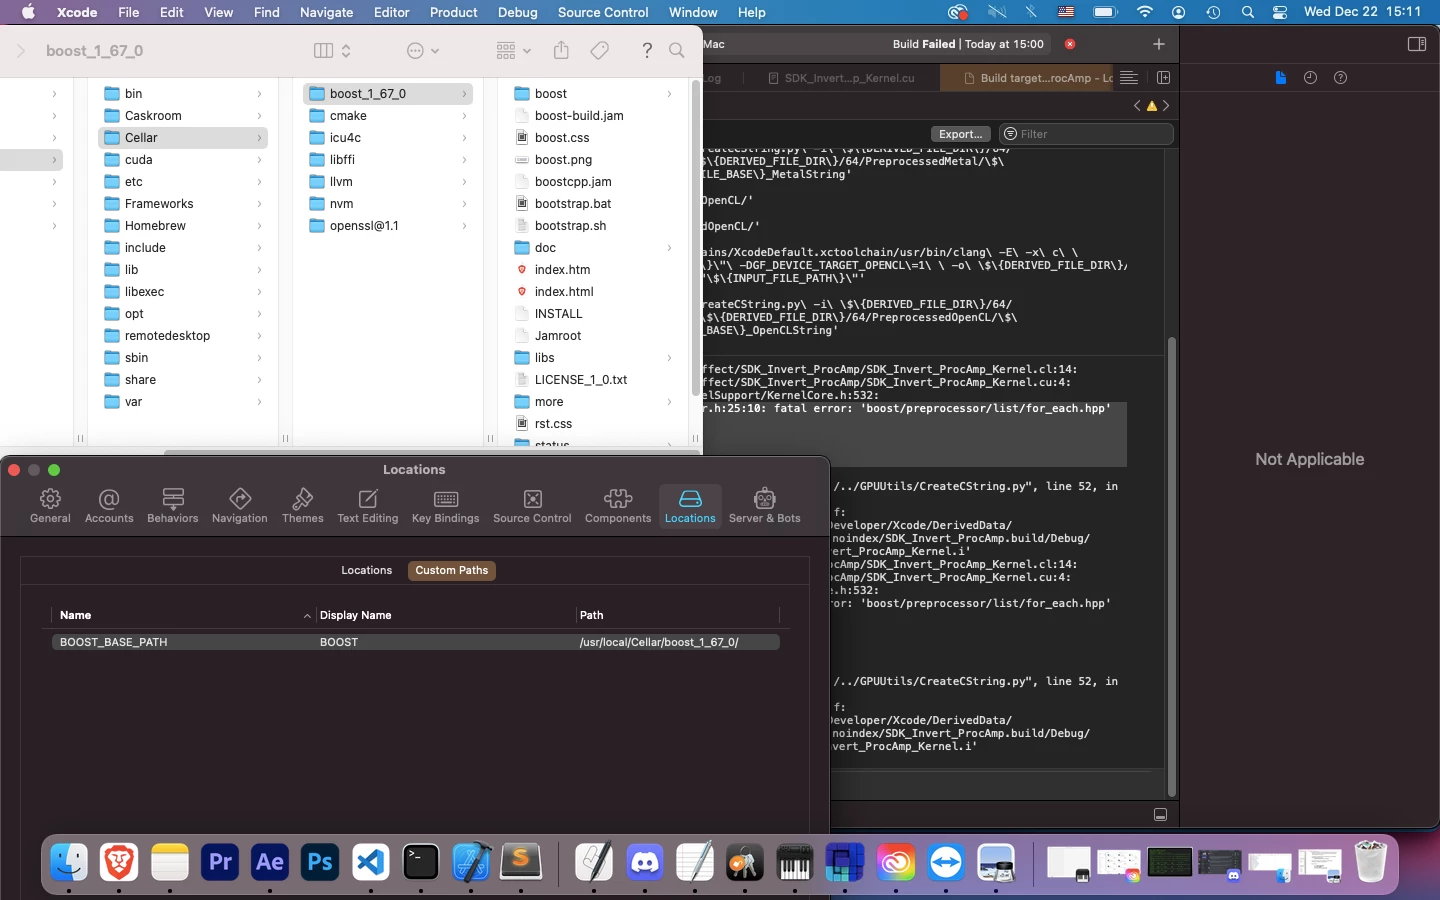Toggle the Xcode inspectors panel
This screenshot has height=900, width=1440.
click(1417, 44)
